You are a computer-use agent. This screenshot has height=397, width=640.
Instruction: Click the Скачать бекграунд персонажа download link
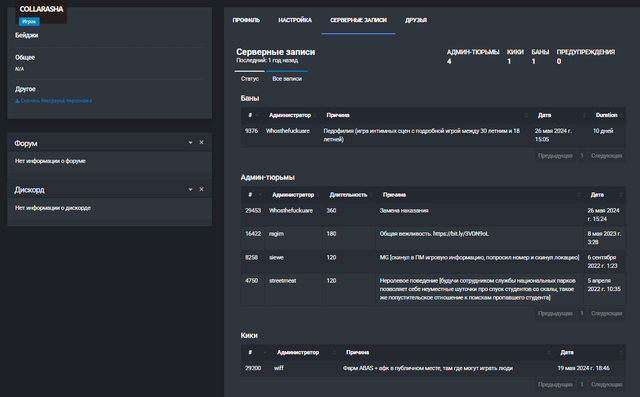coord(53,101)
